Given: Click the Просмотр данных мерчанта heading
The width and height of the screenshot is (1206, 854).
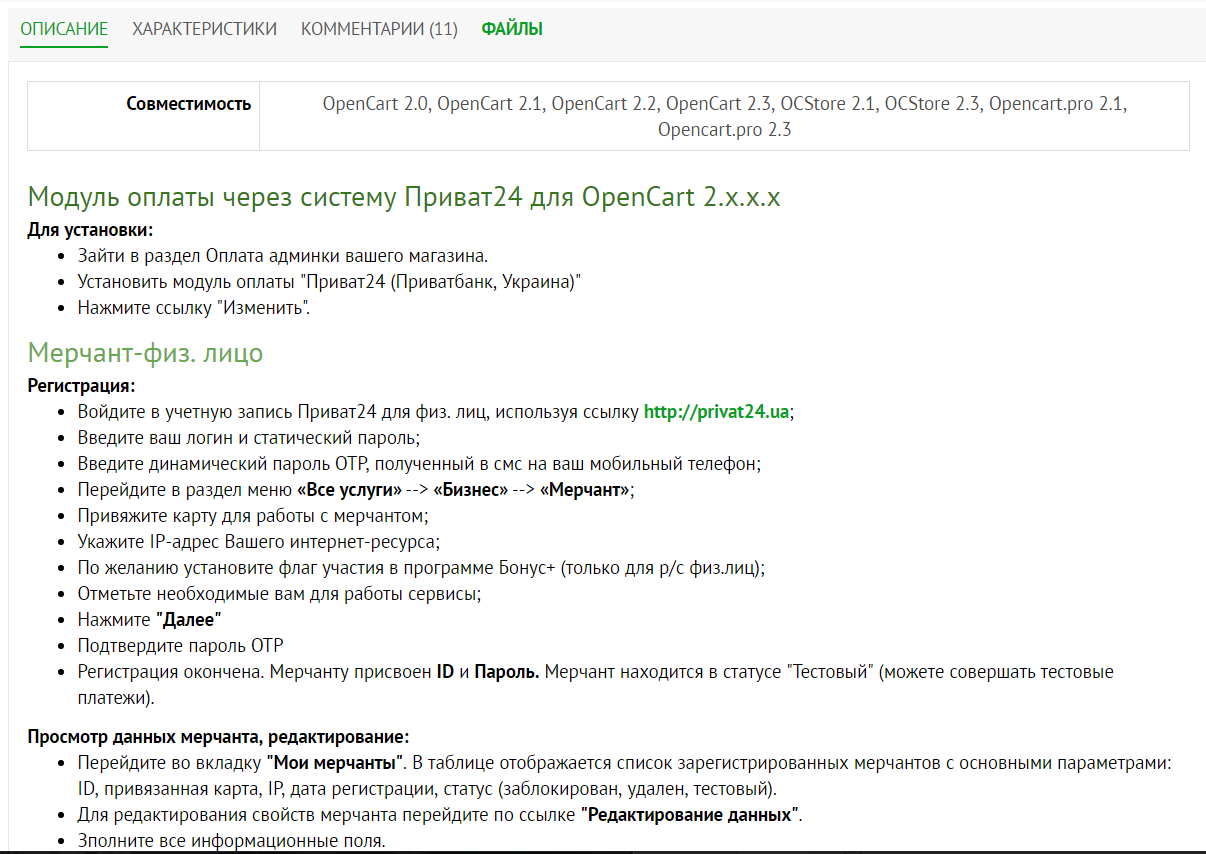Looking at the screenshot, I should point(218,736).
